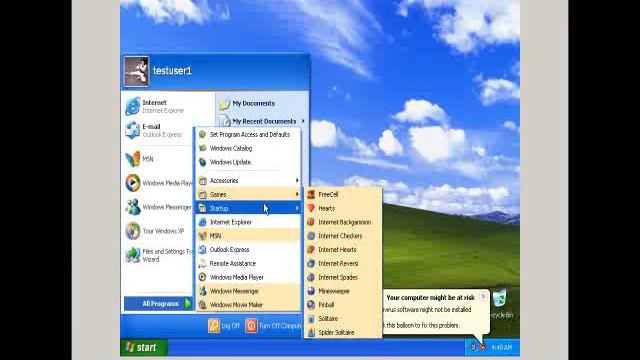Screen dimensions: 640x360
Task: Expand the Accessories submenu
Action: click(248, 180)
